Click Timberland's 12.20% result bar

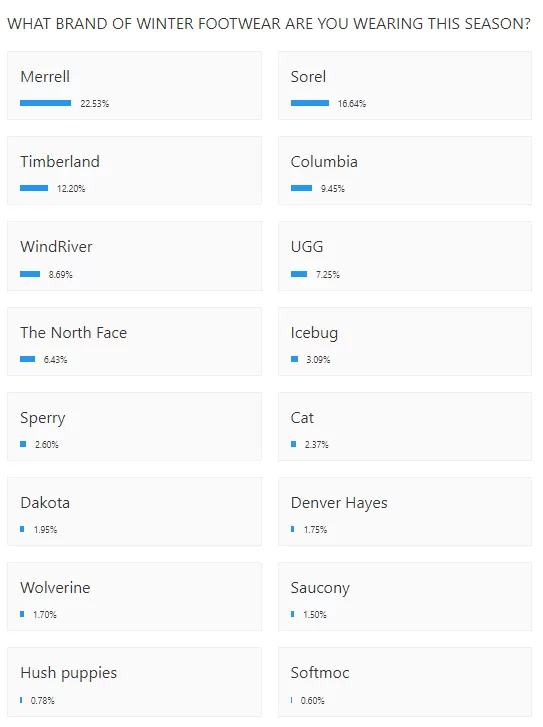34,188
